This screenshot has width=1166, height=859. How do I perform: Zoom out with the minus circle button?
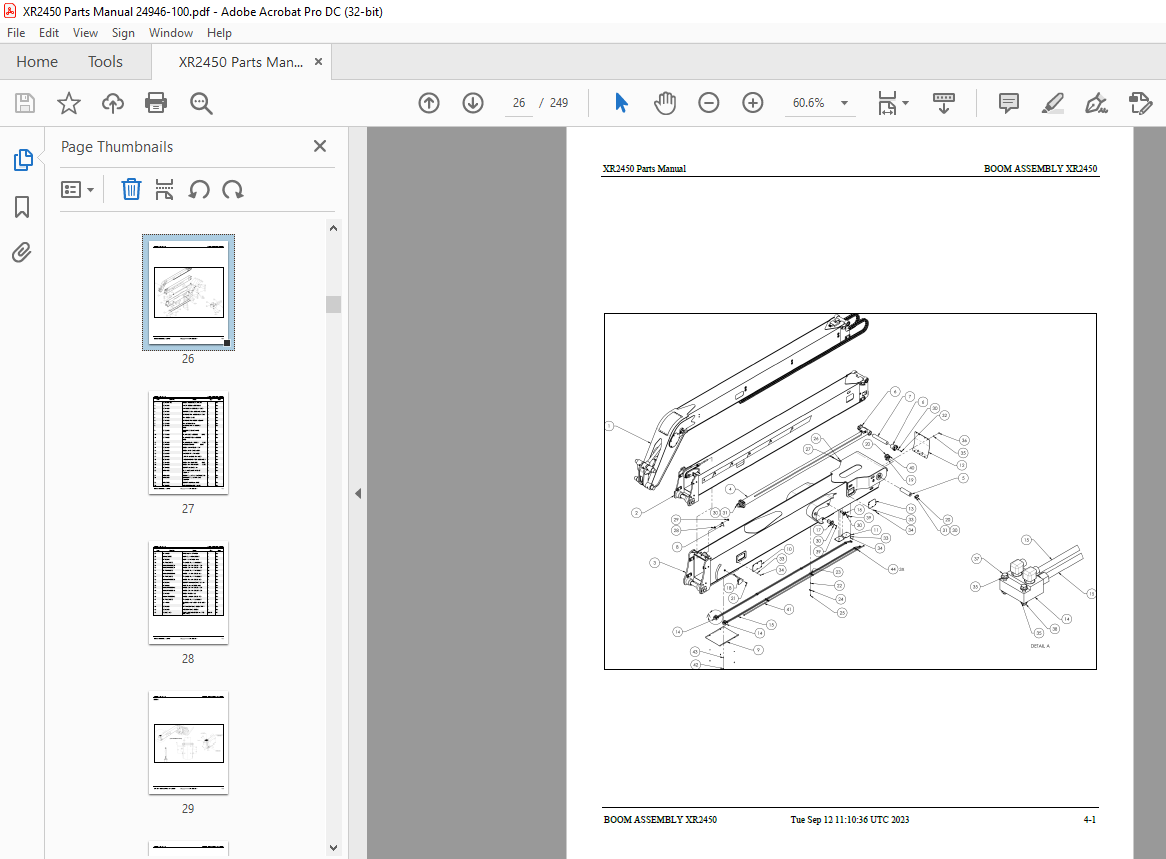709,103
